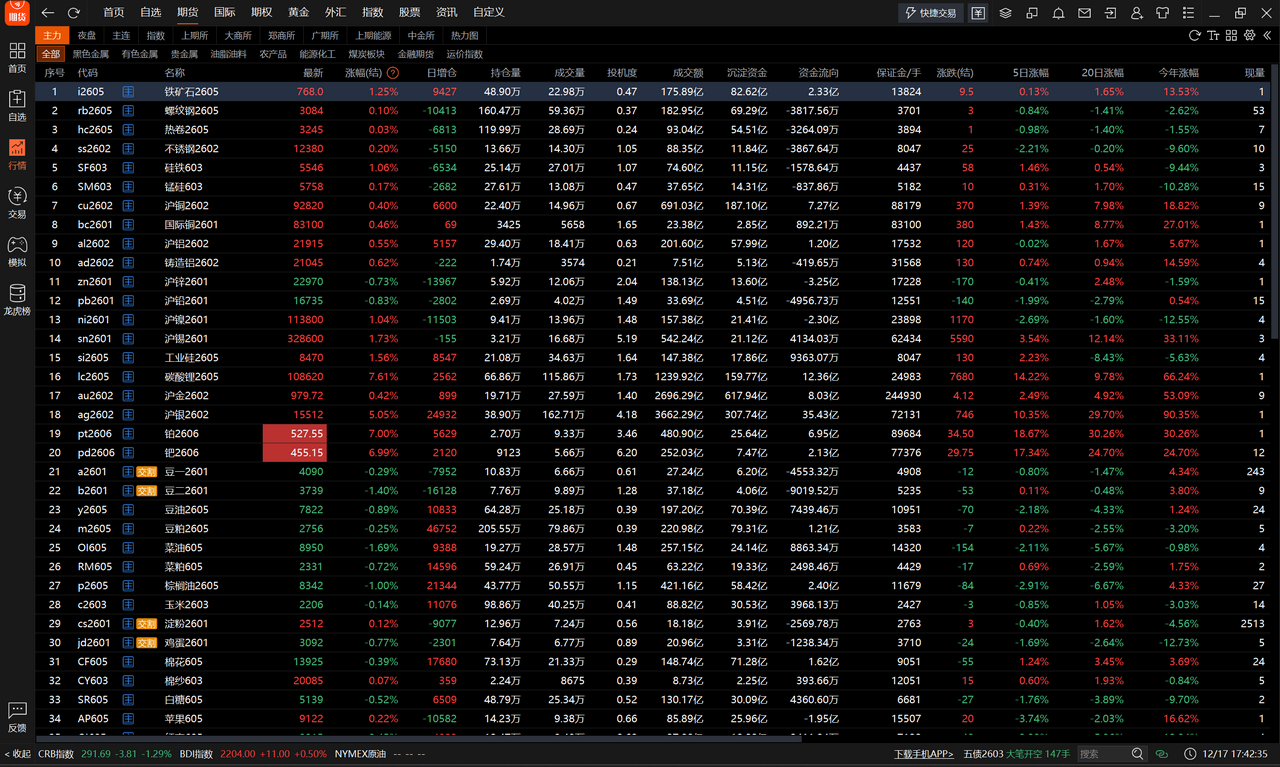
Task: Click the BDI指数 label in the status bar
Action: [x=196, y=754]
